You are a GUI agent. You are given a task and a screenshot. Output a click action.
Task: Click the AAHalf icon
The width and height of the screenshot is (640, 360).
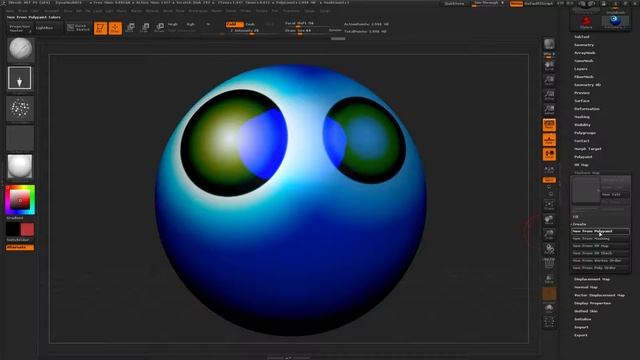(549, 109)
